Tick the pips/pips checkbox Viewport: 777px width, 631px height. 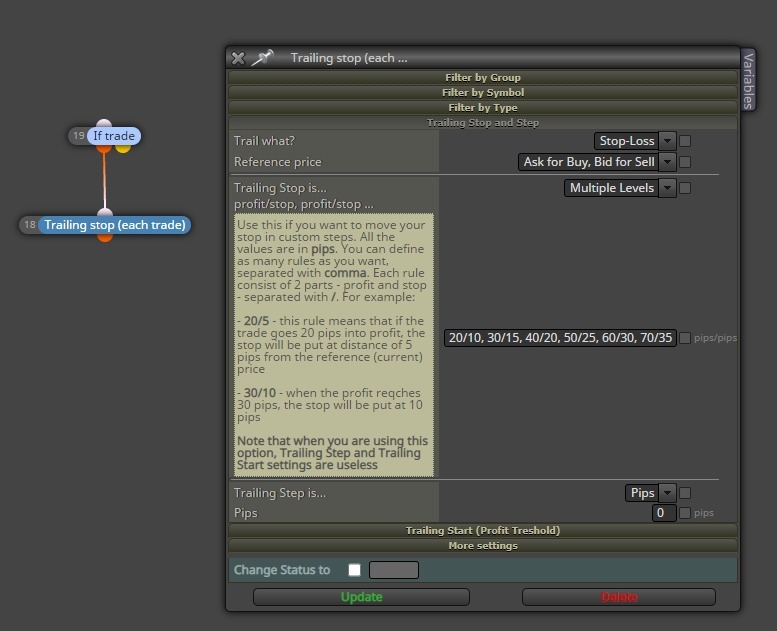685,338
